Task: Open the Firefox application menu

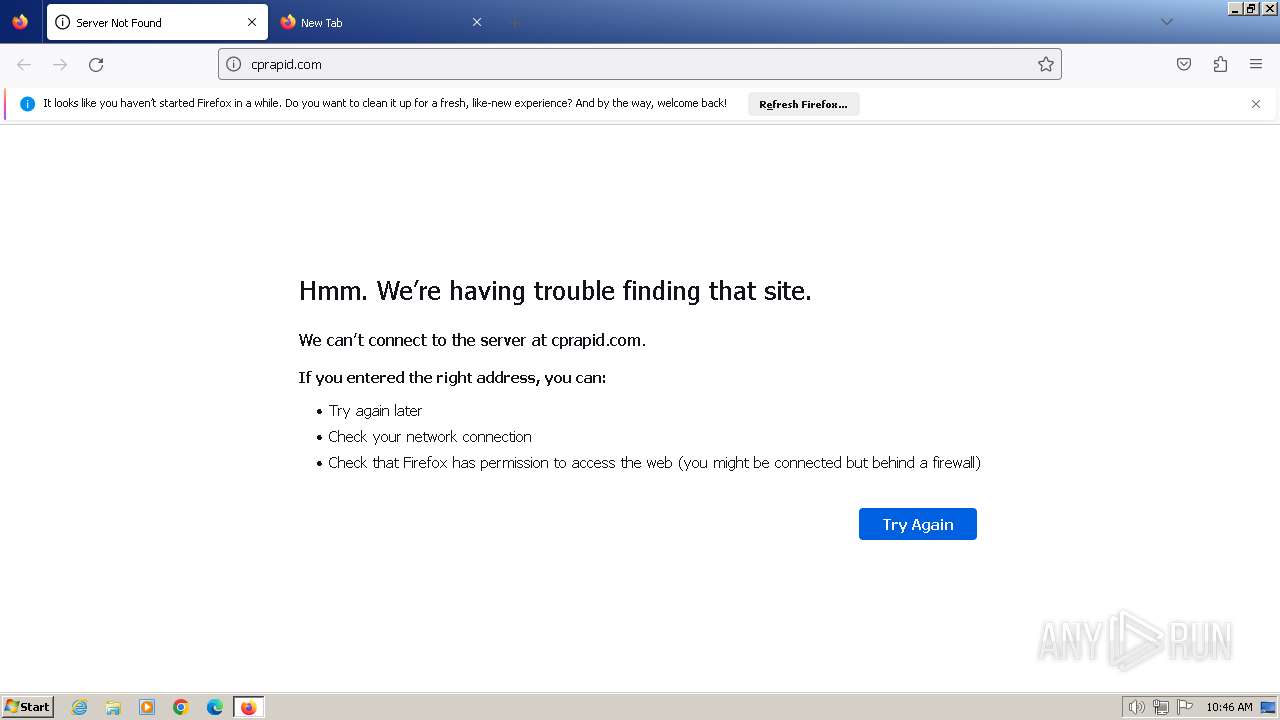Action: click(x=1256, y=64)
